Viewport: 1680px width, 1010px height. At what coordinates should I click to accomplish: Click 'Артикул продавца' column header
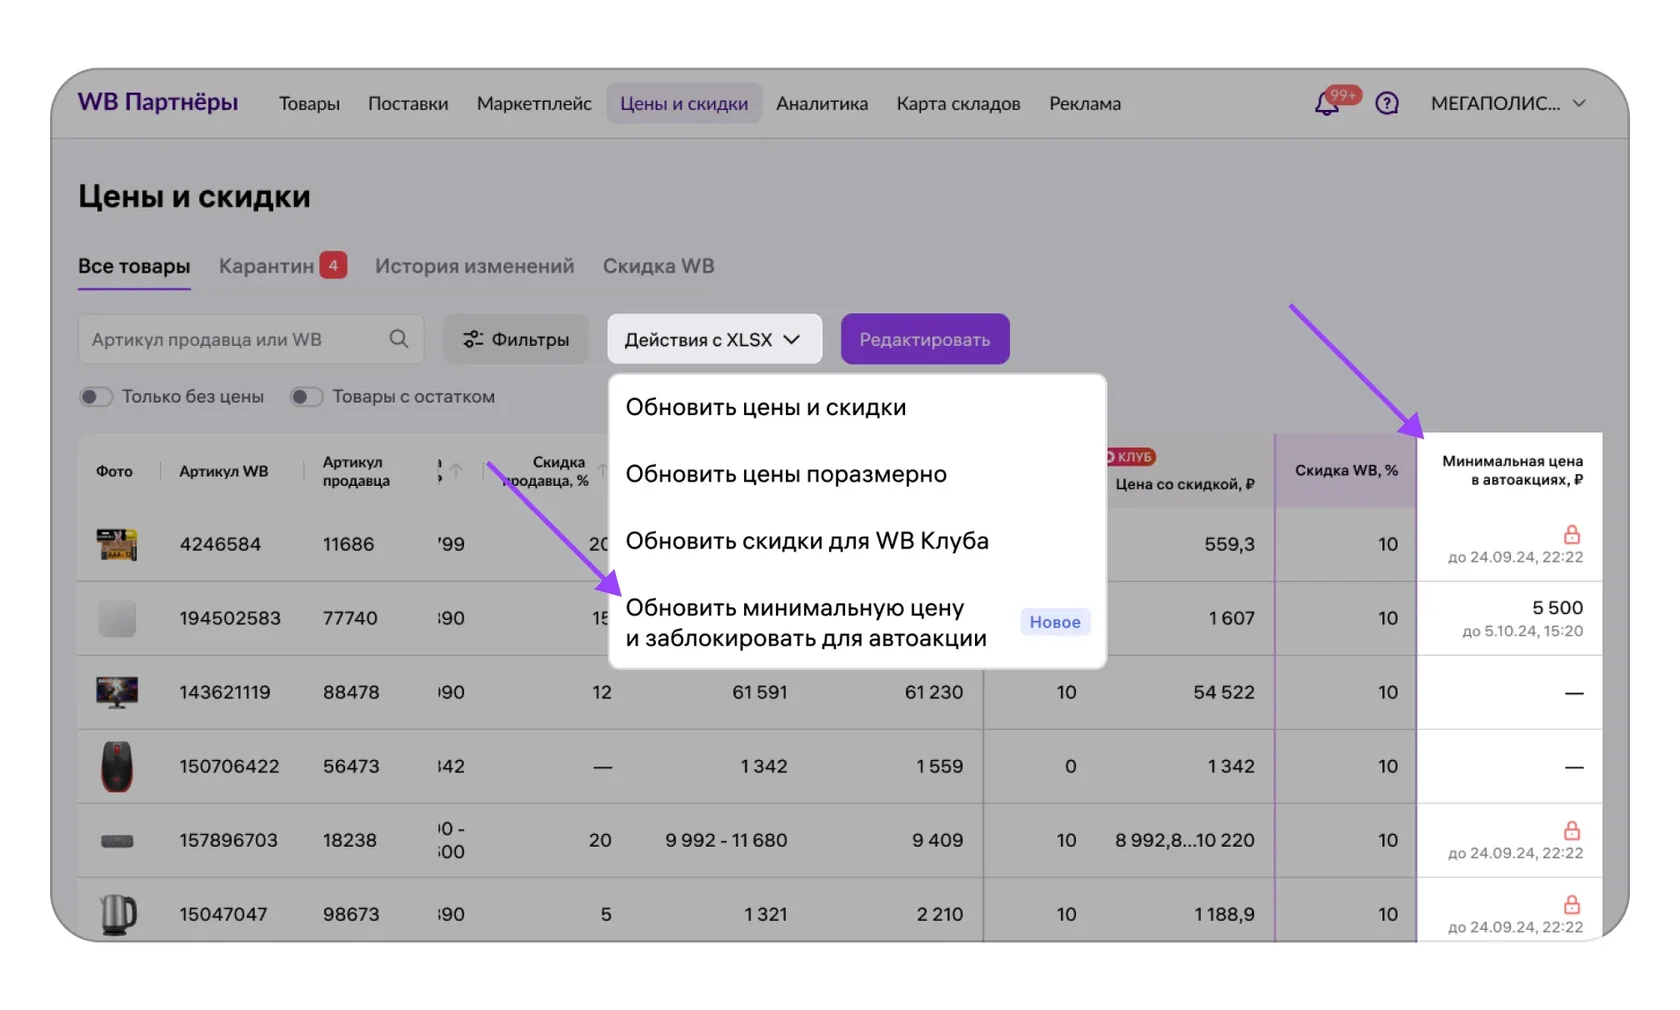[x=356, y=471]
